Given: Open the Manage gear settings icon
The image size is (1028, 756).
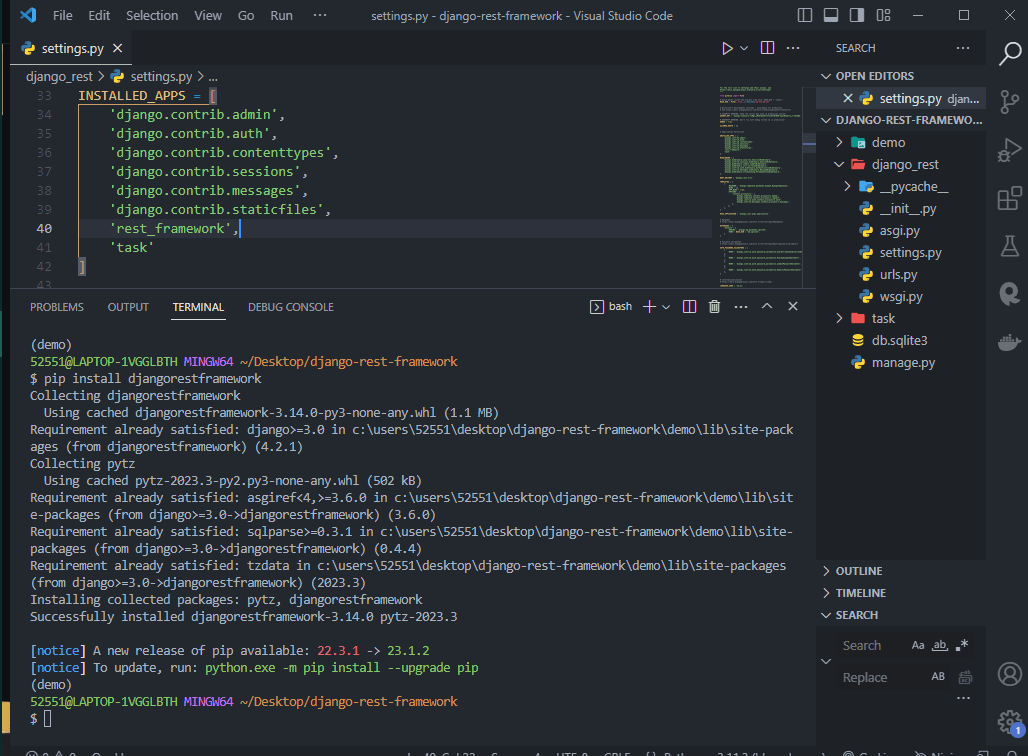Looking at the screenshot, I should [1010, 722].
